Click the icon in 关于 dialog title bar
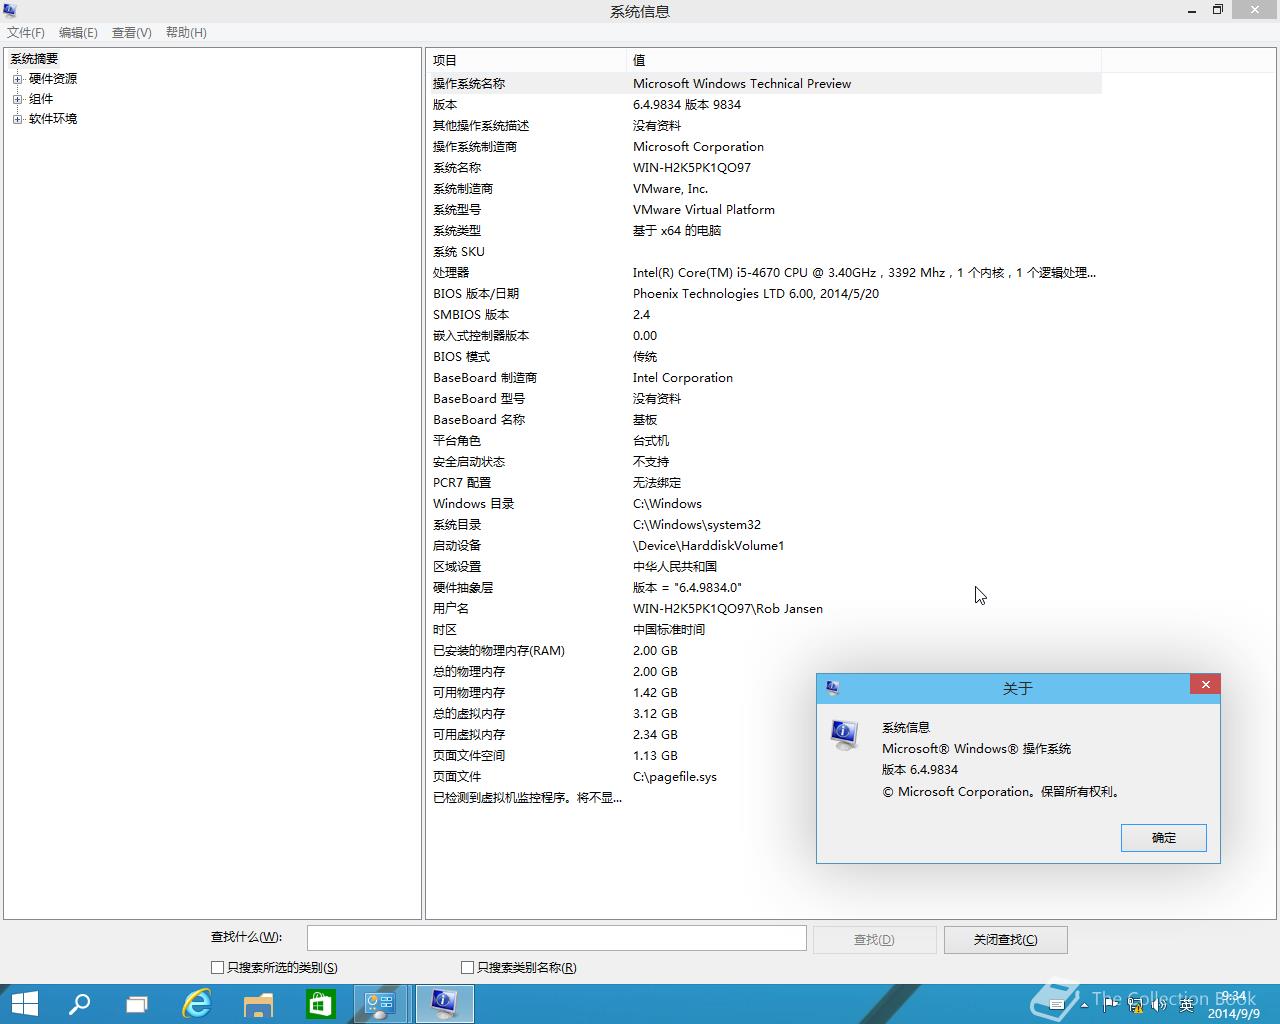Image resolution: width=1280 pixels, height=1024 pixels. pyautogui.click(x=832, y=688)
